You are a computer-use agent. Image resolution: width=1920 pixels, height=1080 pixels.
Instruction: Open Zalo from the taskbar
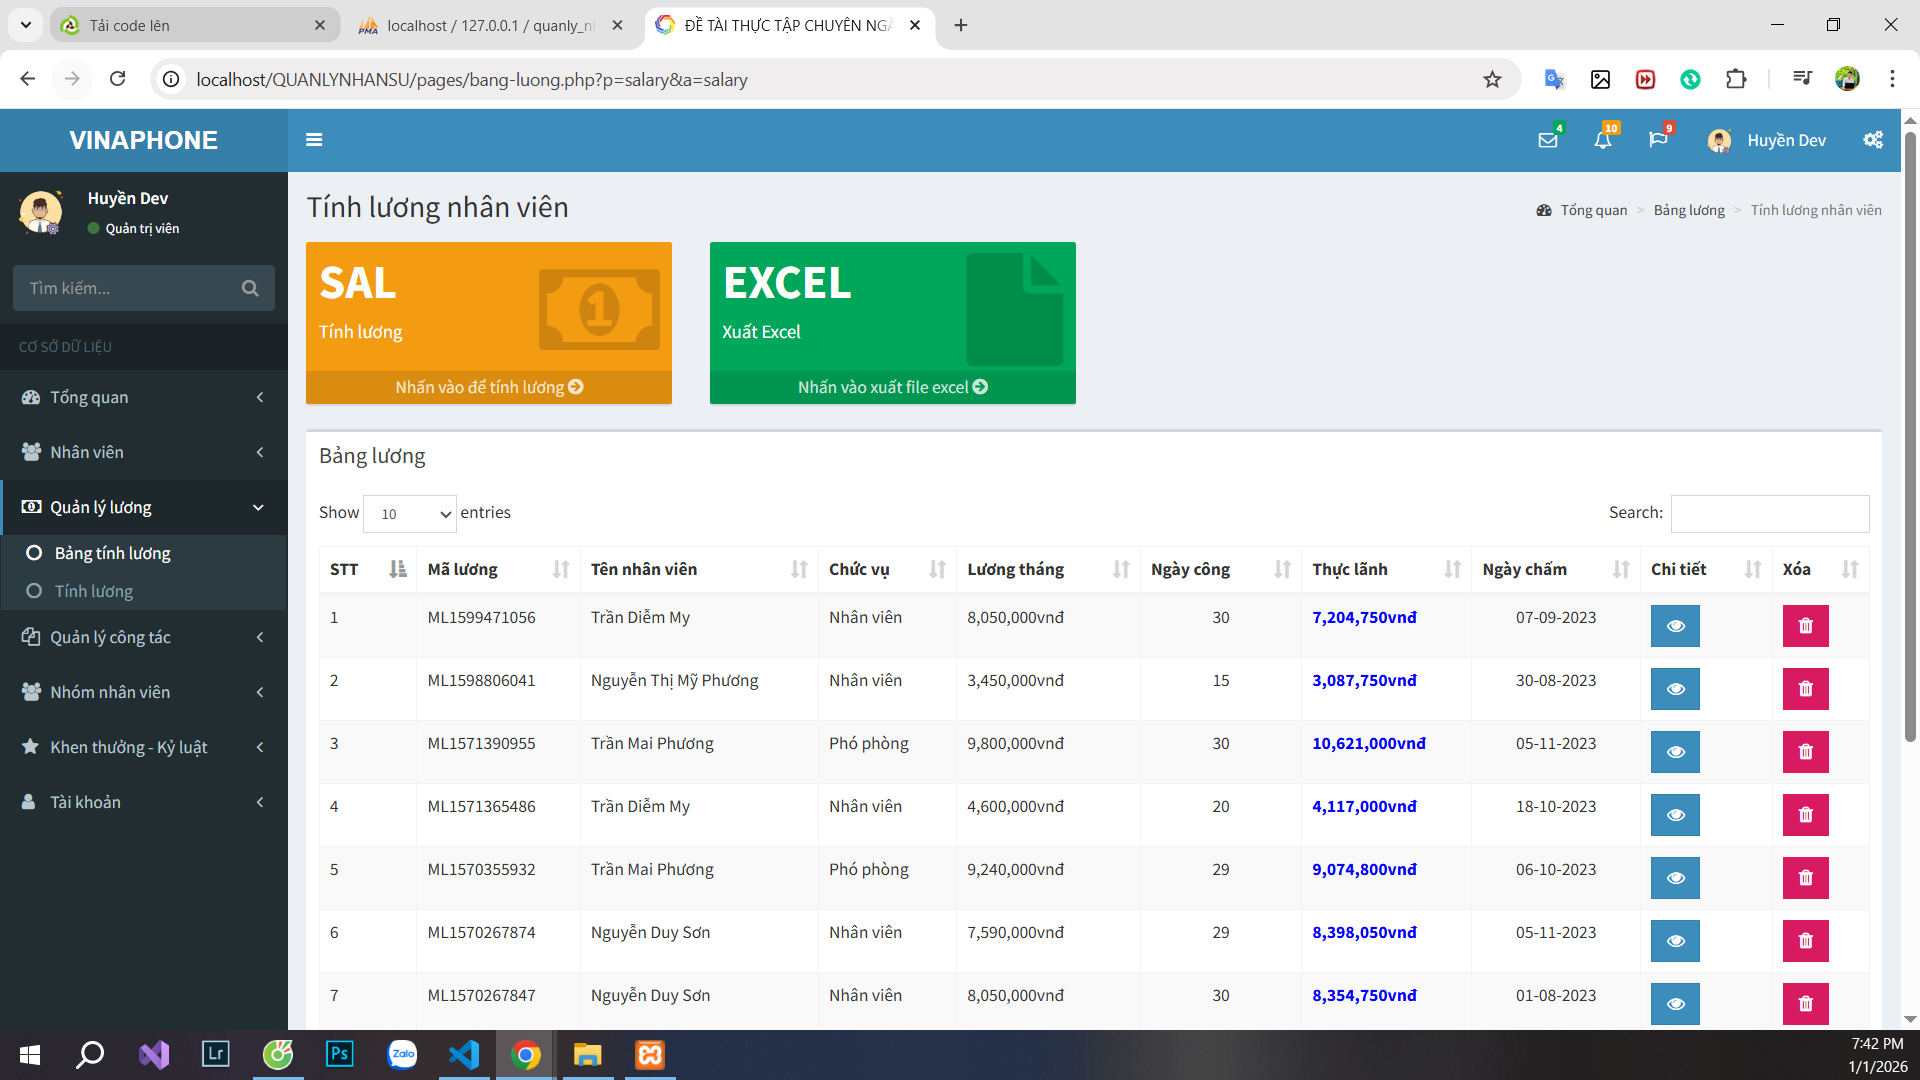point(402,1055)
